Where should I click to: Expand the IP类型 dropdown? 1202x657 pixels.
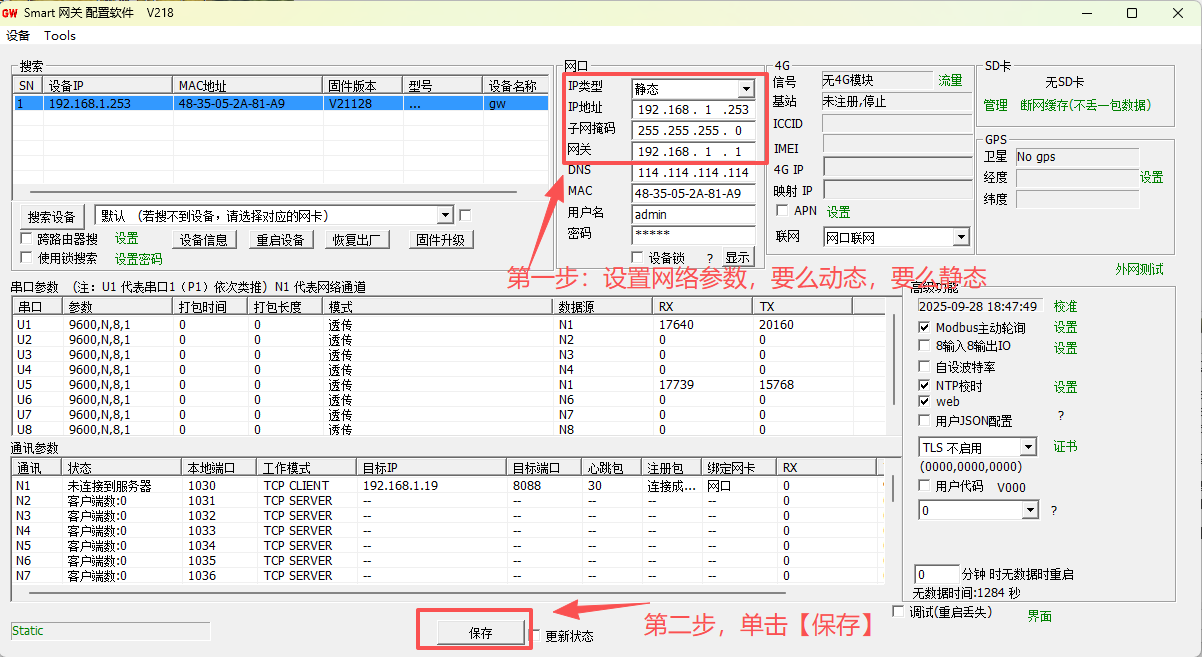[x=746, y=89]
